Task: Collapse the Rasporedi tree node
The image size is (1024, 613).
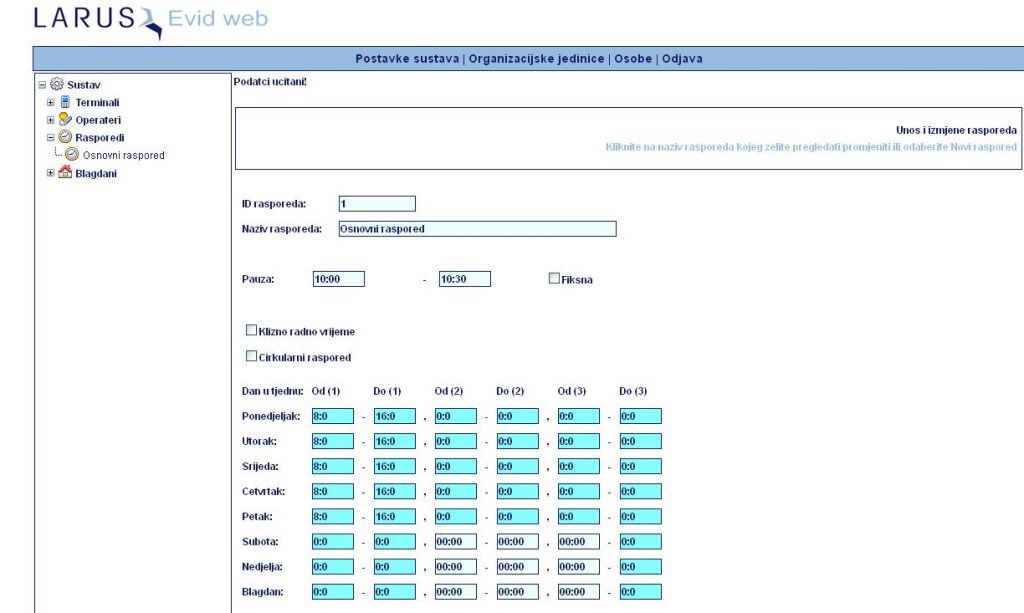Action: (51, 138)
